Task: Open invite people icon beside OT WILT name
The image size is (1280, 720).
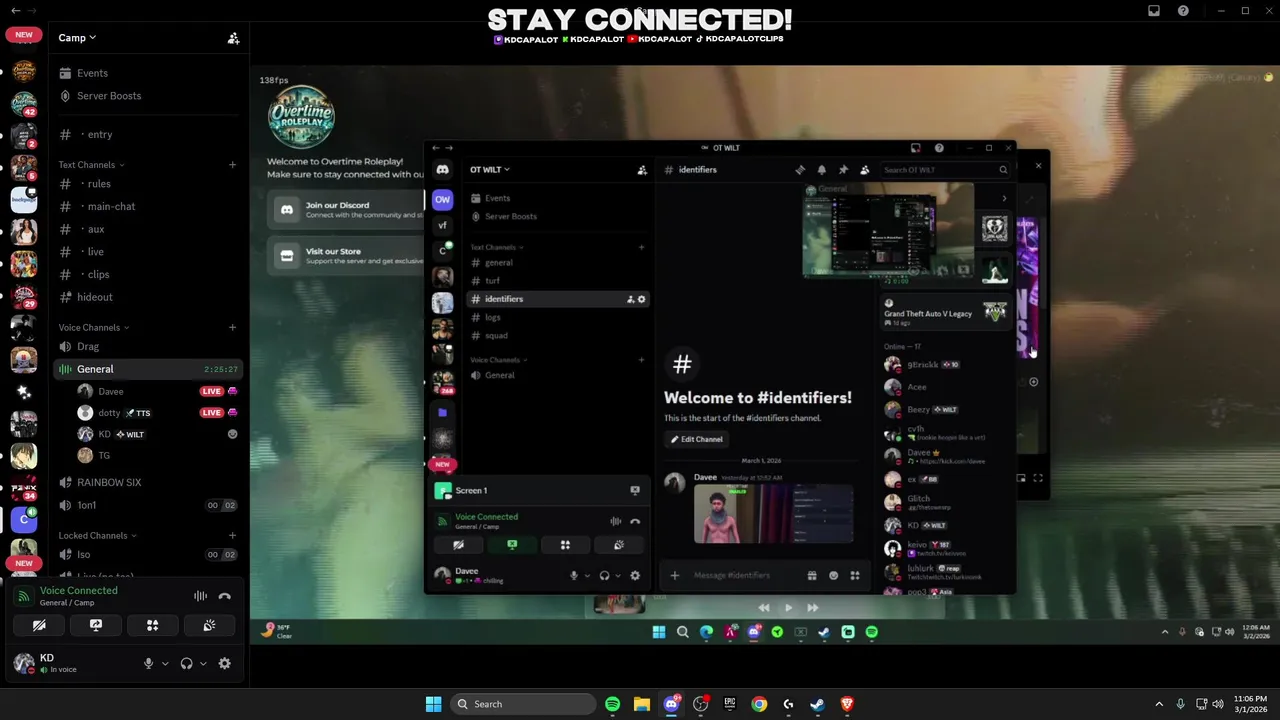Action: pyautogui.click(x=642, y=170)
